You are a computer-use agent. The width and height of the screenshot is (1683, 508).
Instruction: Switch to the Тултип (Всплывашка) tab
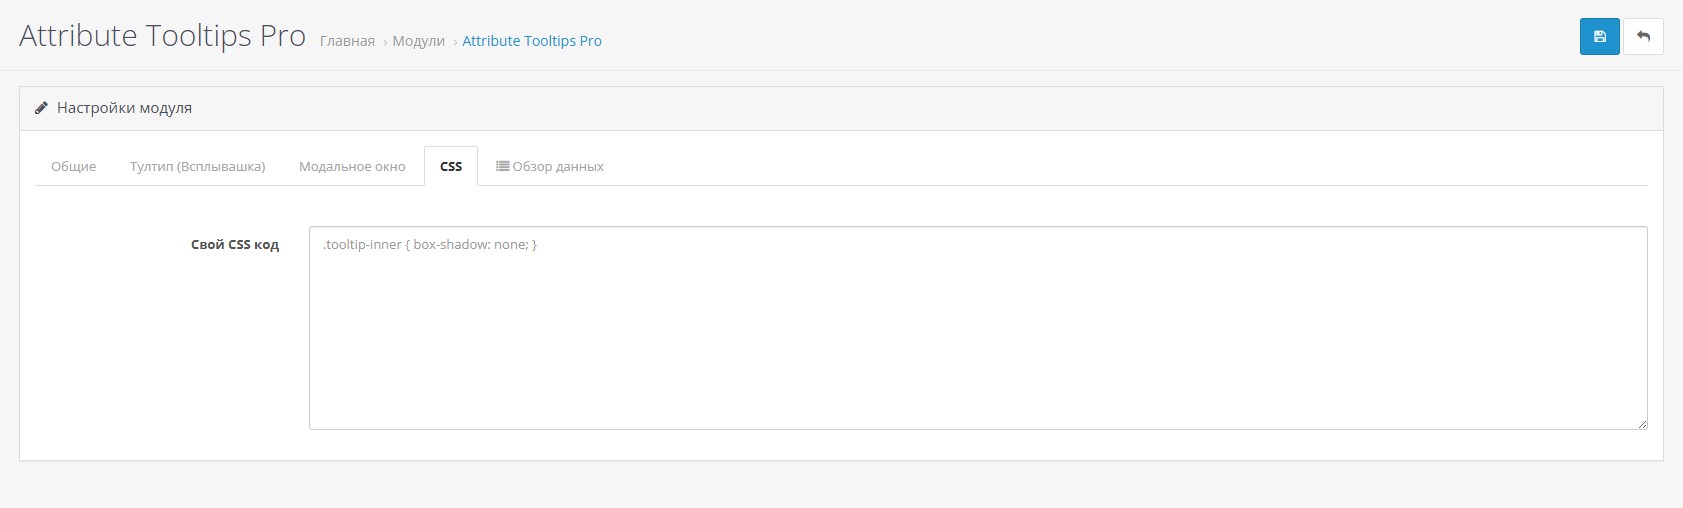pos(197,166)
